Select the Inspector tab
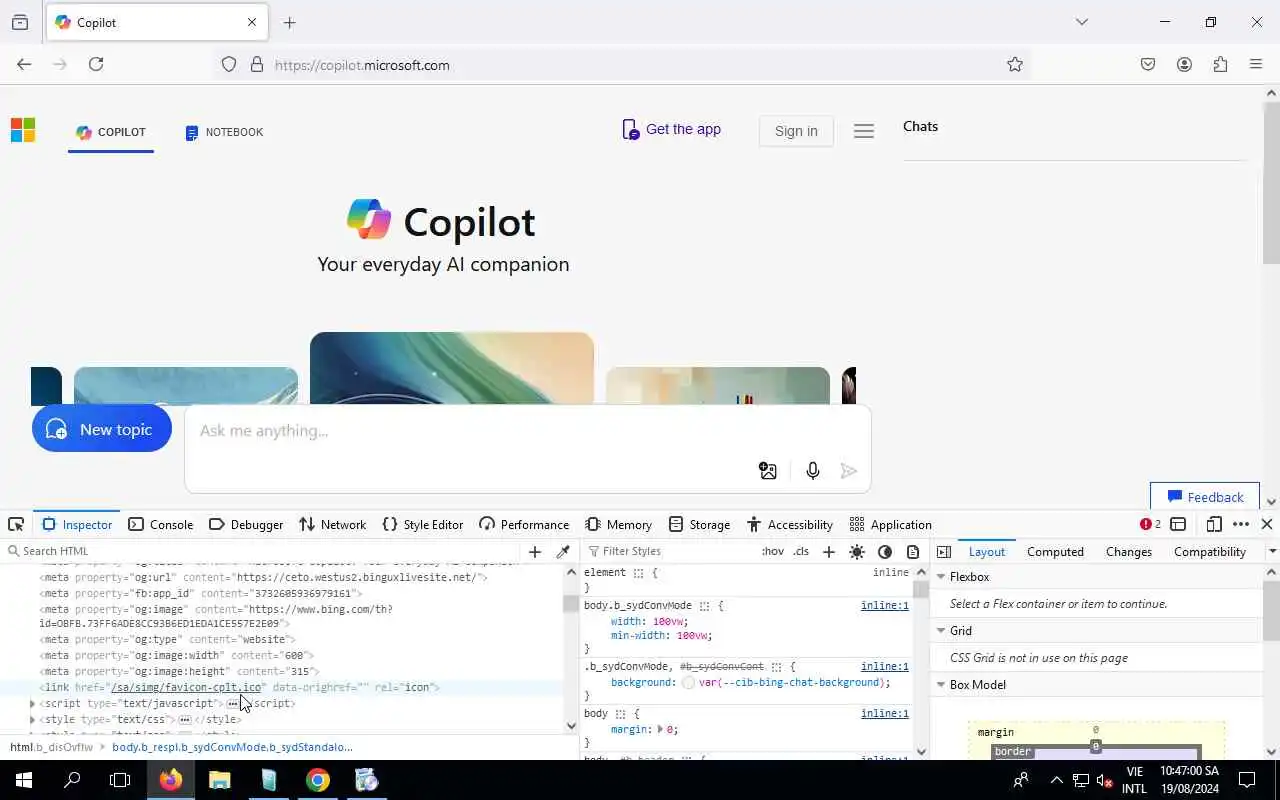This screenshot has width=1280, height=800. [77, 524]
